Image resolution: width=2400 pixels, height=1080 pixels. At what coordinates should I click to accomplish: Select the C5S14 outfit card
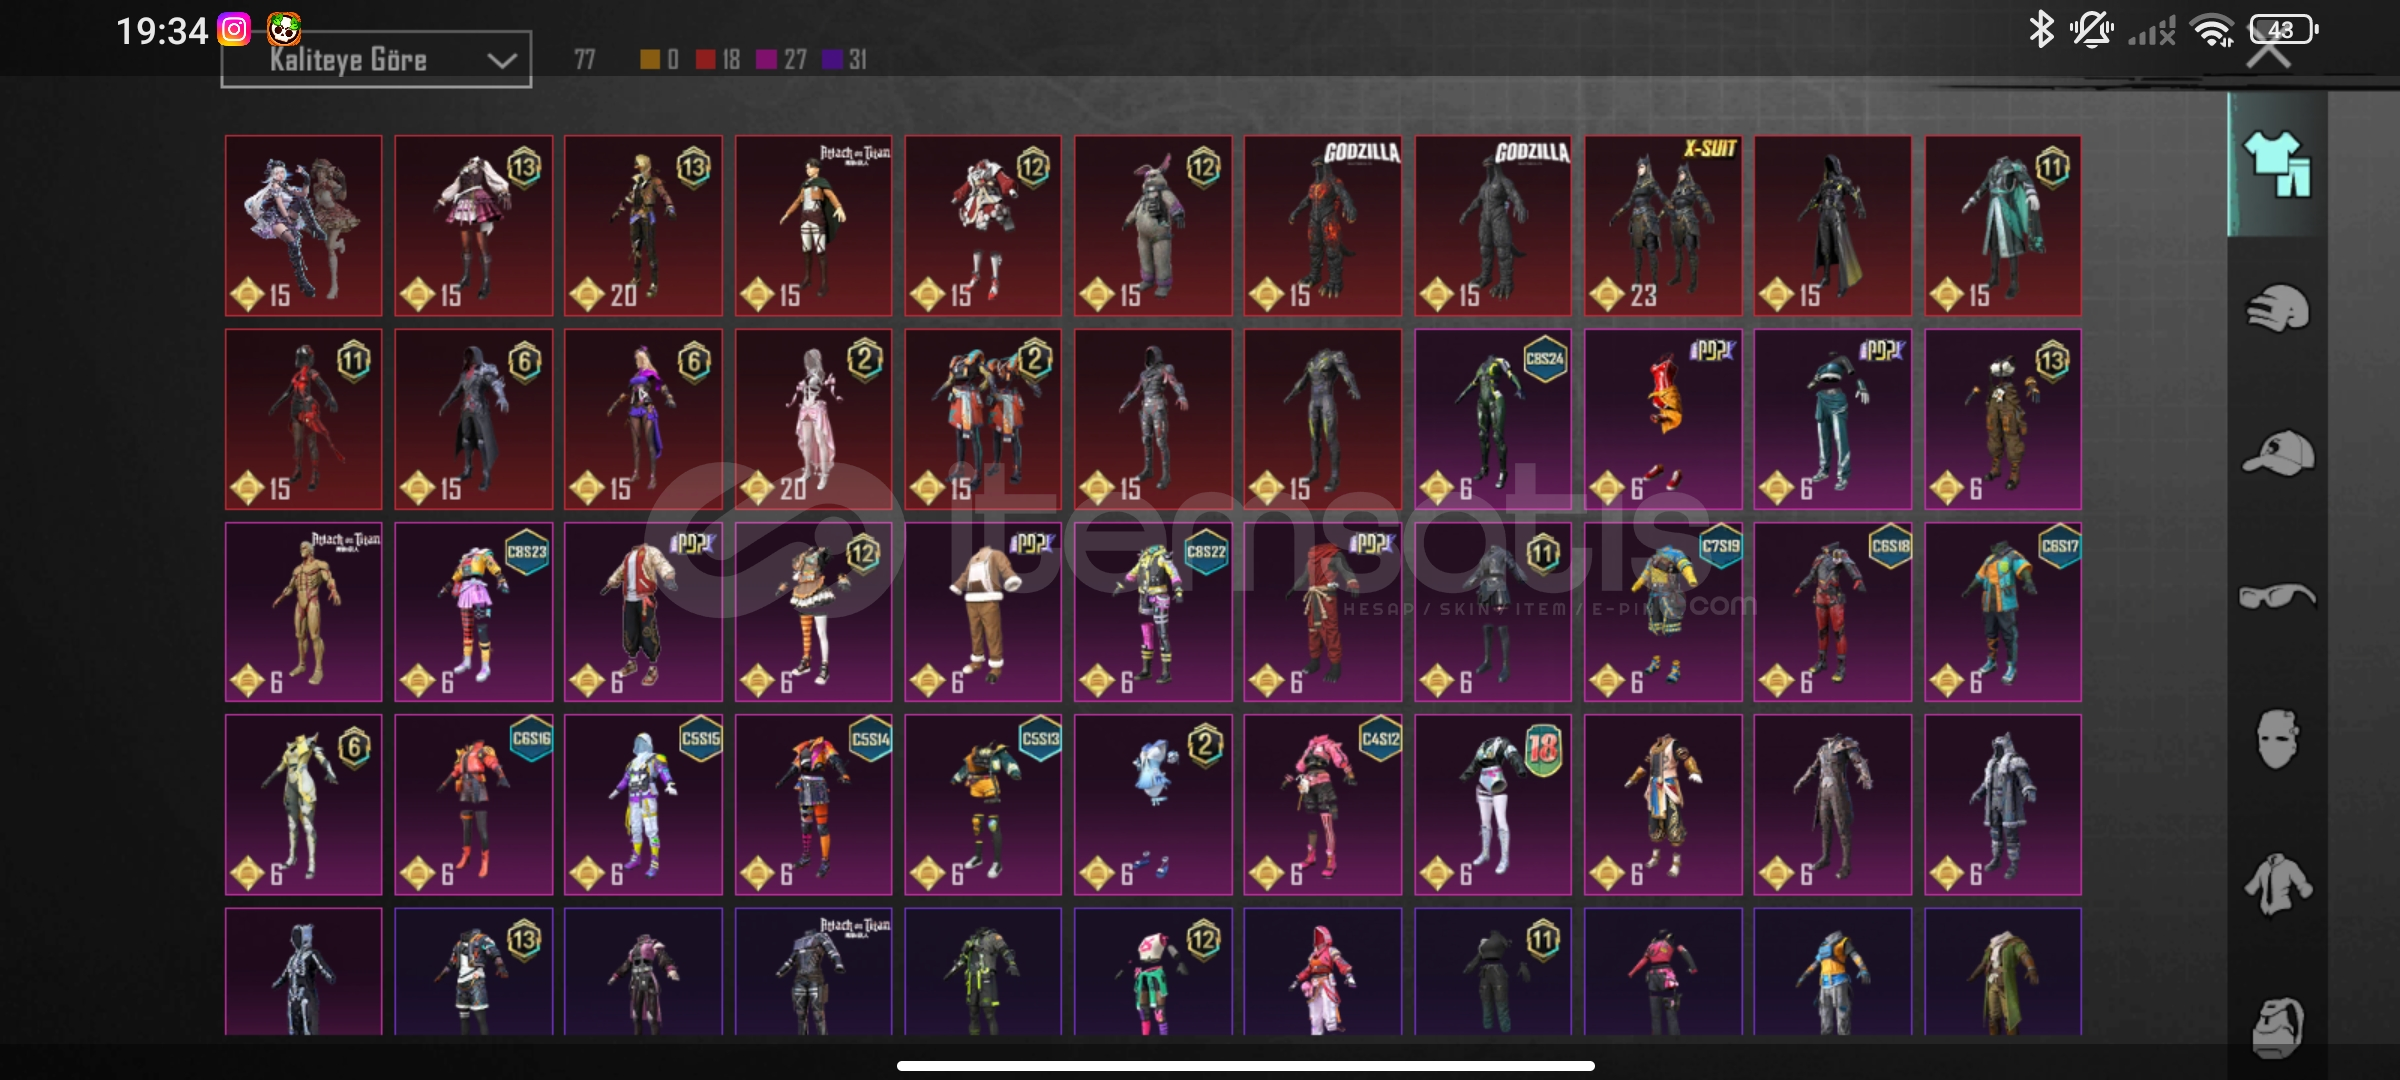(x=813, y=805)
